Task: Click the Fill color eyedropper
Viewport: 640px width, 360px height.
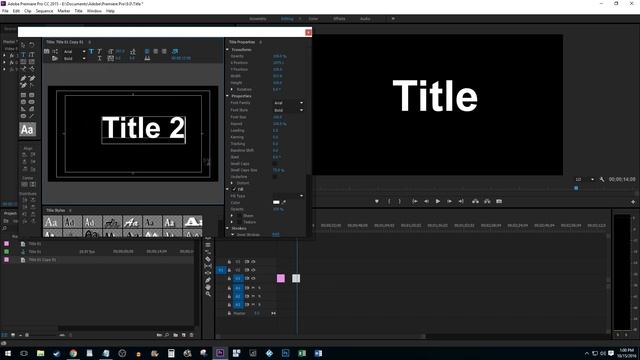Action: click(284, 202)
